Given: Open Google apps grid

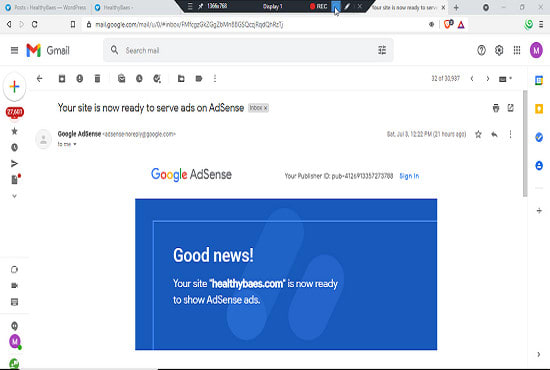Looking at the screenshot, I should 517,51.
